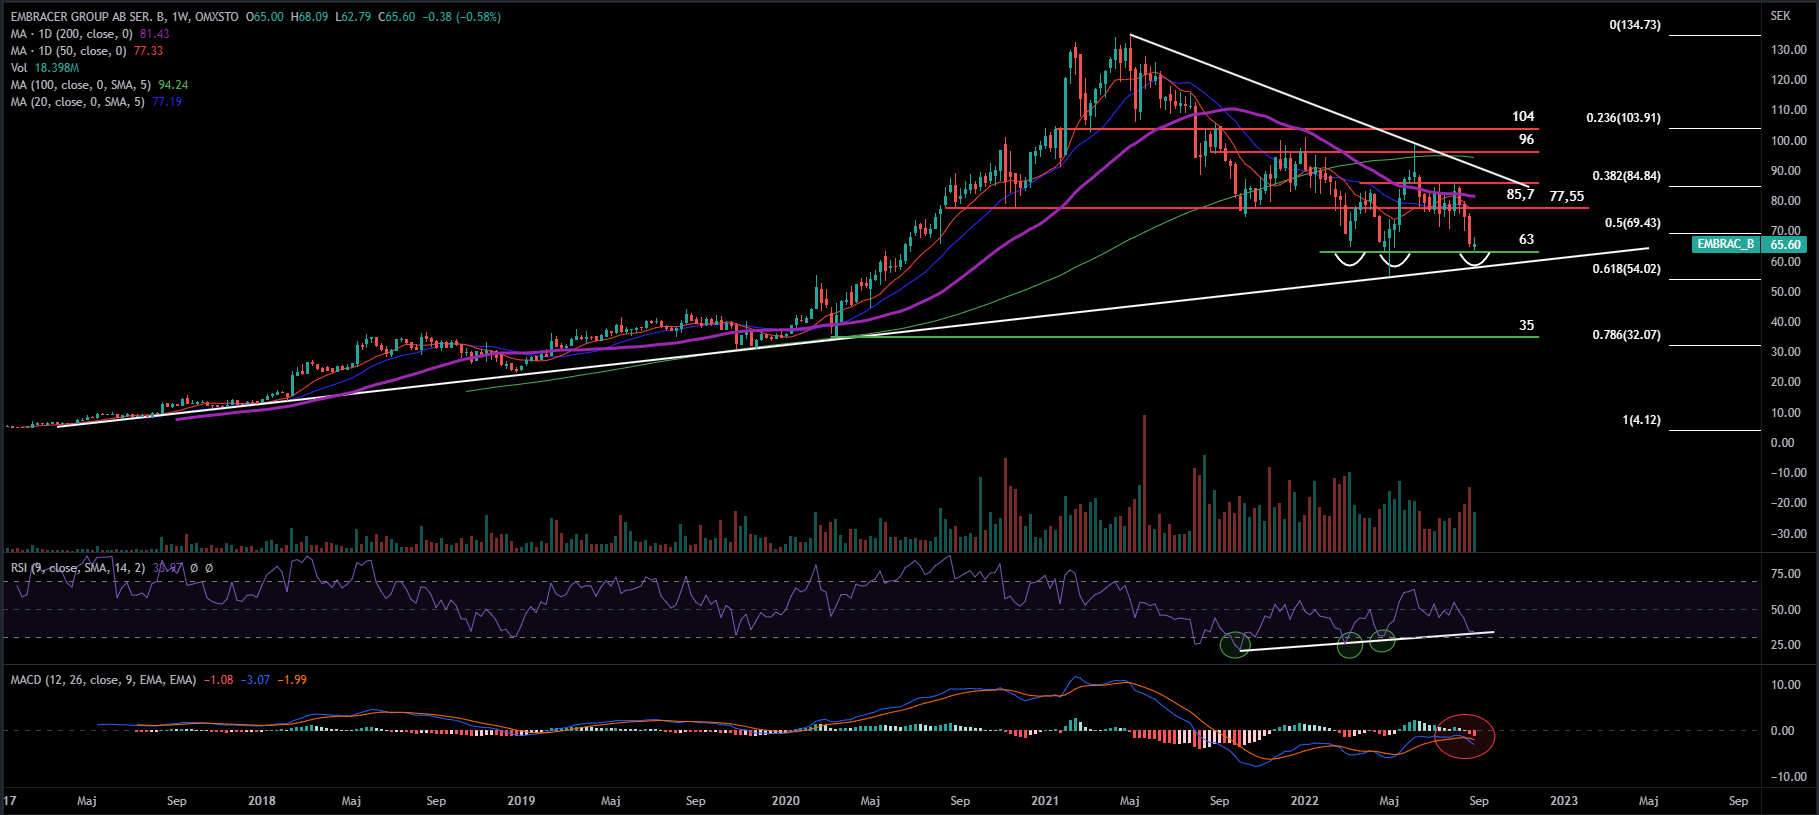Select the 2022 label on time axis
The width and height of the screenshot is (1819, 815).
click(1304, 801)
